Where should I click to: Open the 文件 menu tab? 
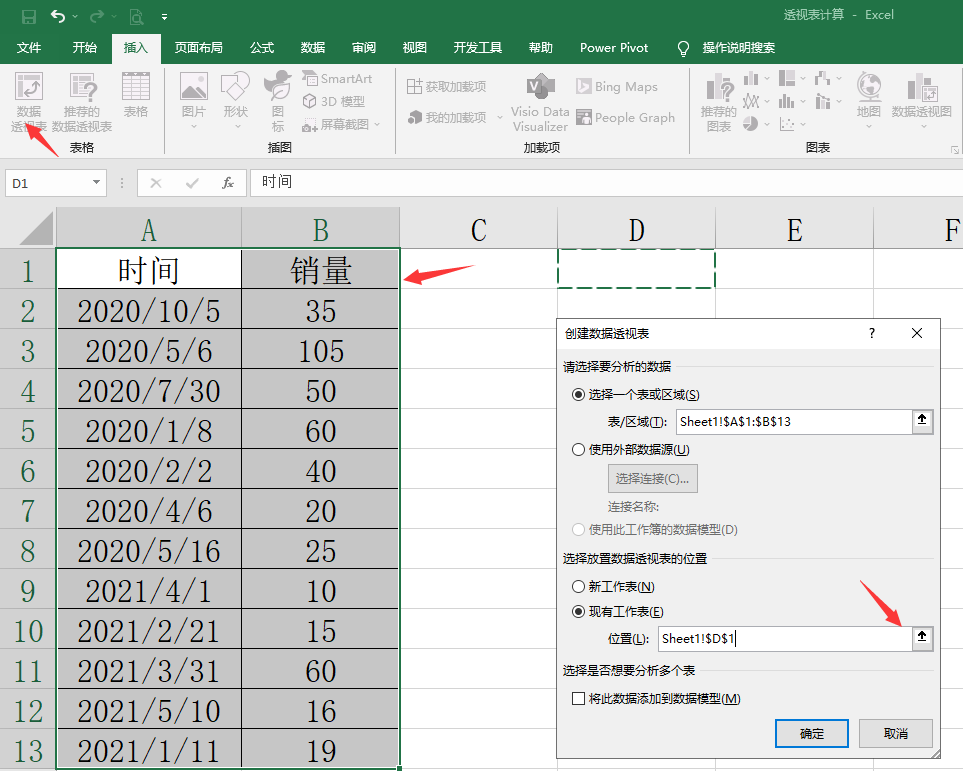click(x=29, y=48)
